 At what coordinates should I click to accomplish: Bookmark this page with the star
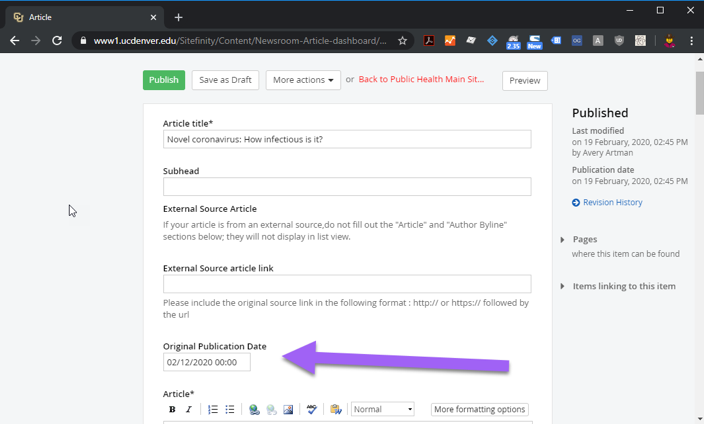tap(402, 41)
